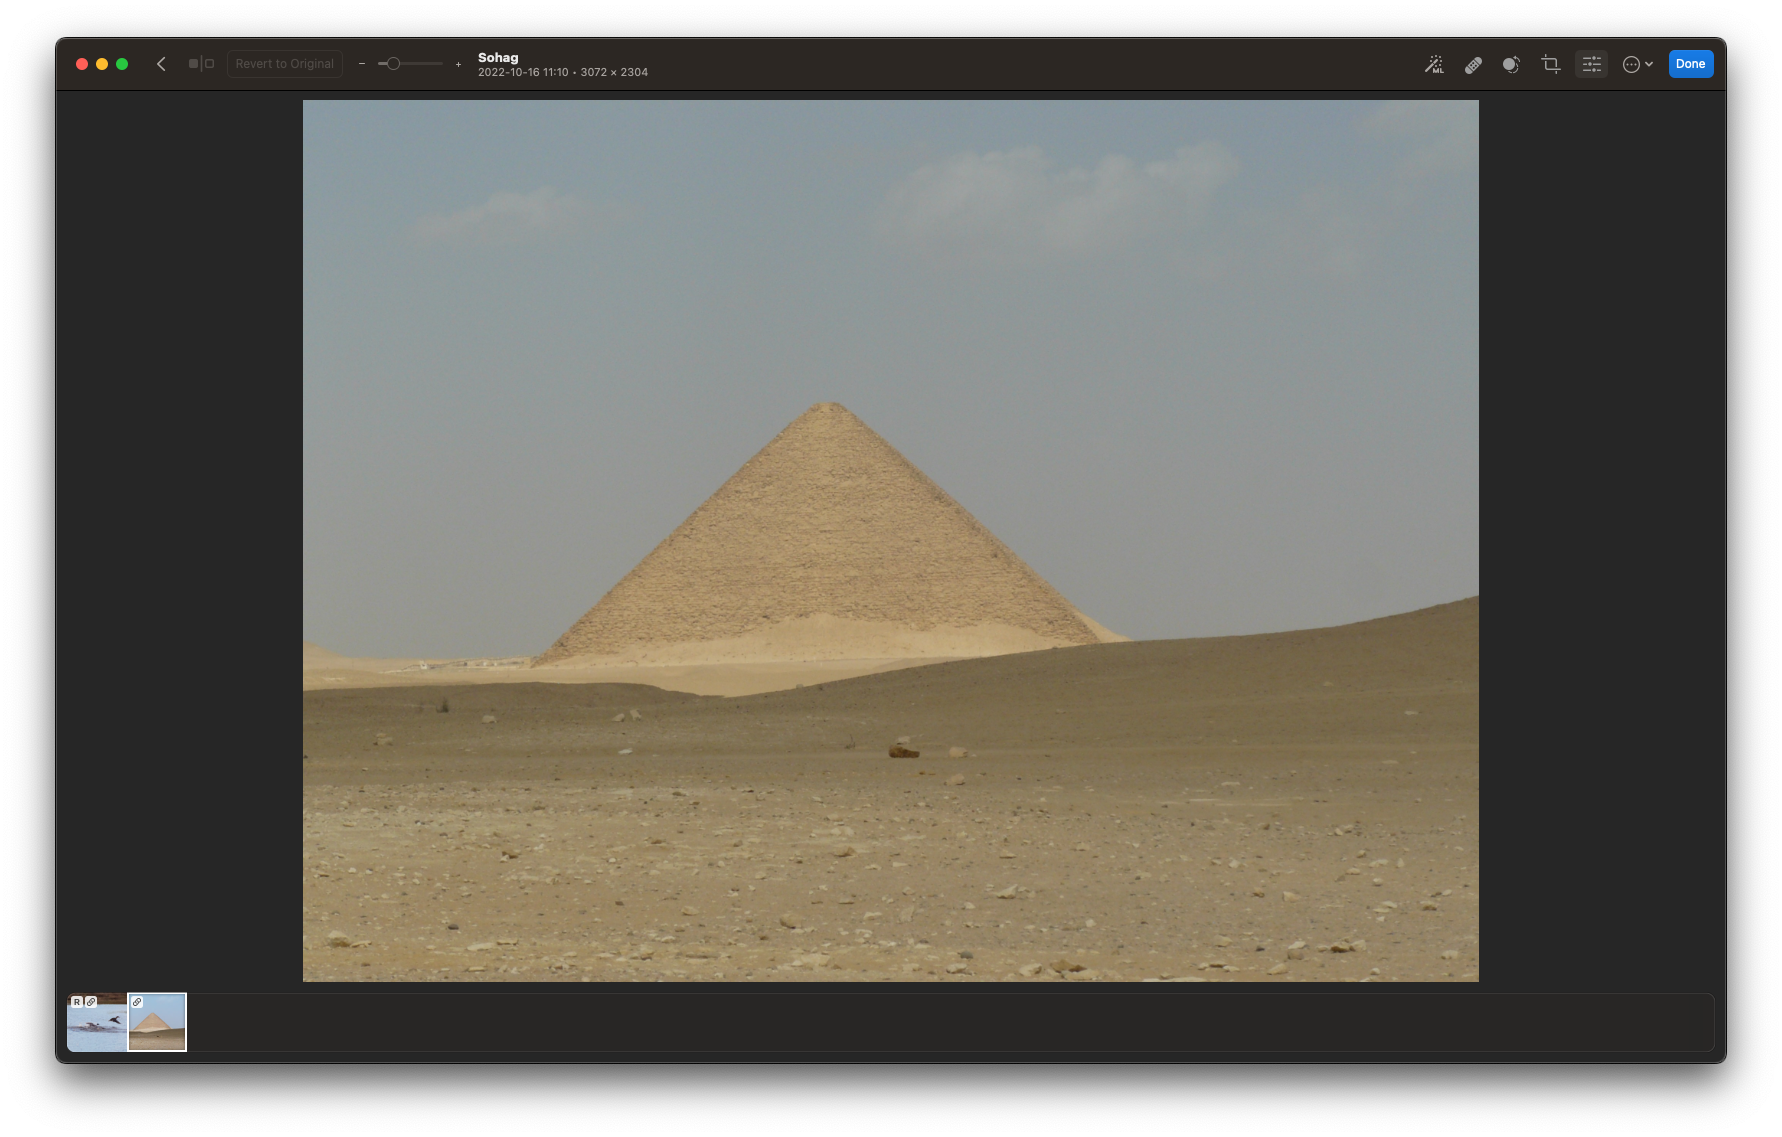This screenshot has width=1782, height=1137.
Task: Toggle the before/after comparison view icon
Action: point(201,64)
